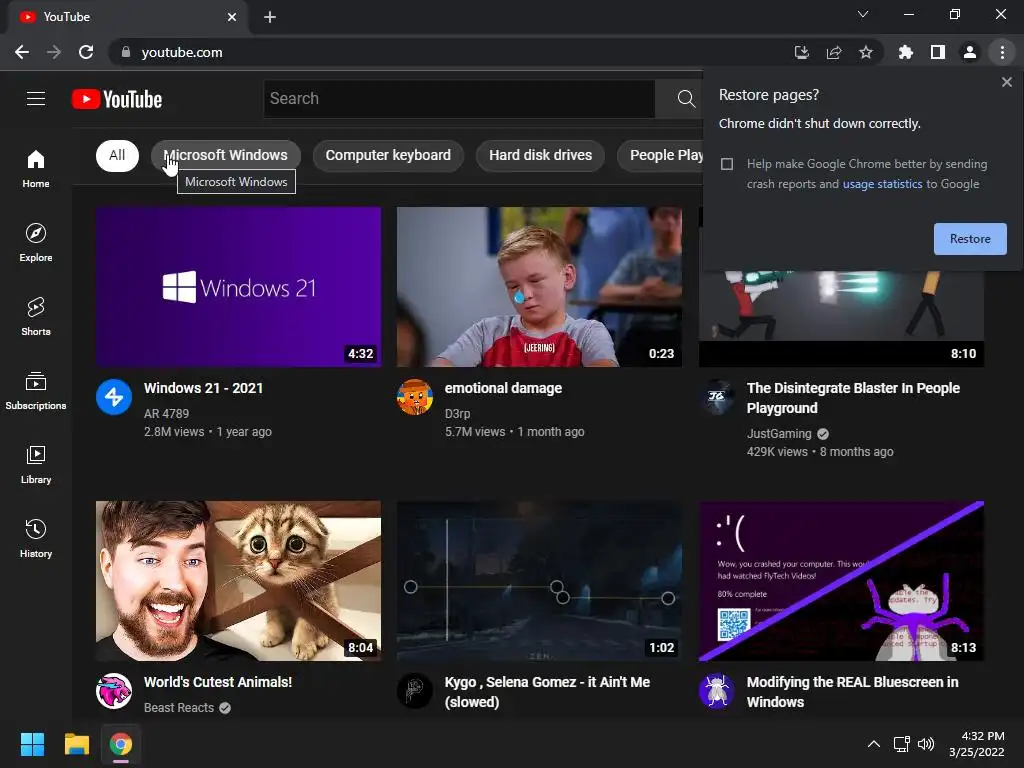Click the search magnifier button
This screenshot has width=1024, height=768.
(686, 99)
